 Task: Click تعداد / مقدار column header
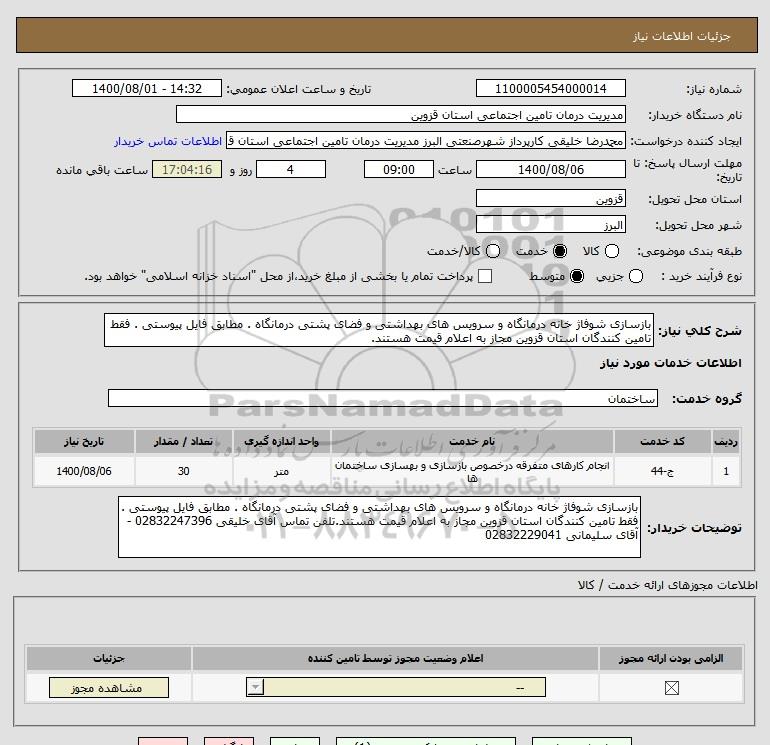click(184, 441)
